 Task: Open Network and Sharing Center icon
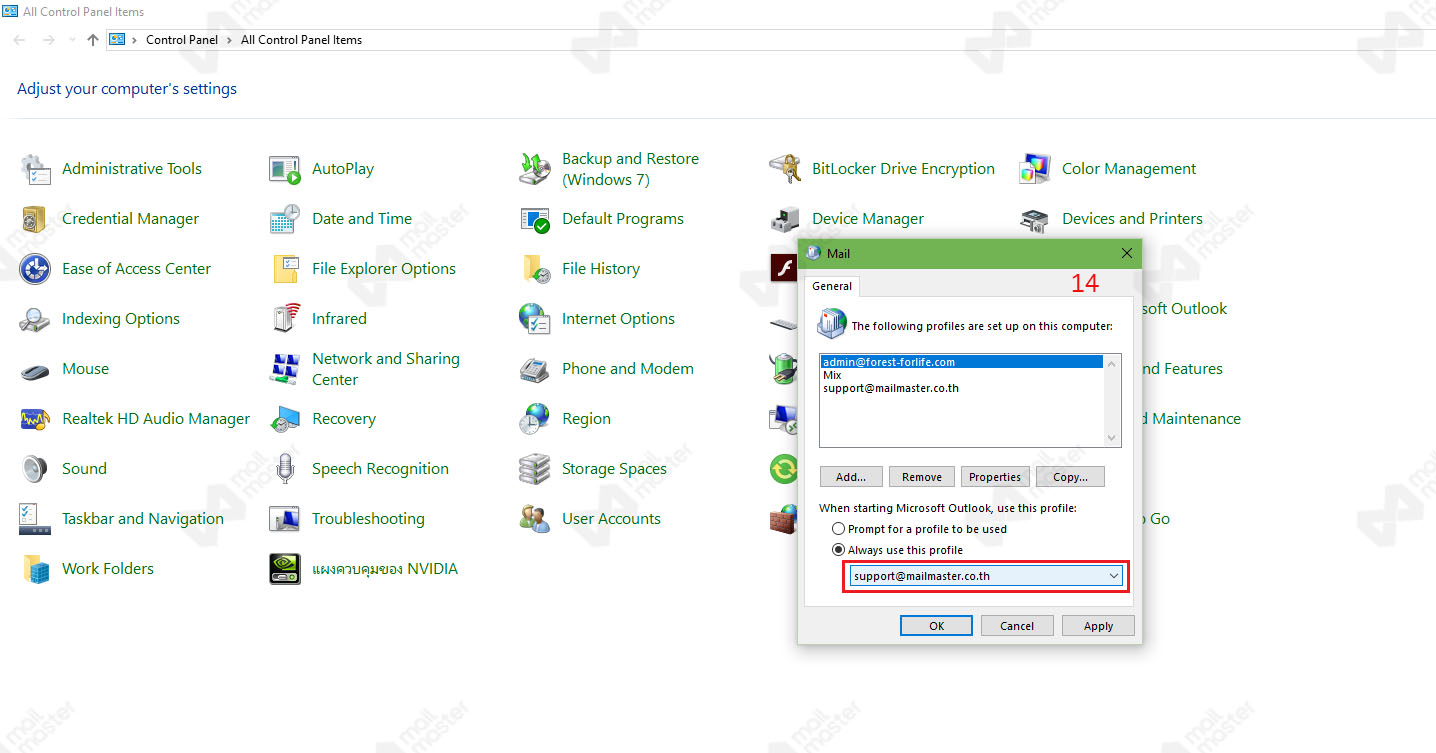tap(285, 369)
